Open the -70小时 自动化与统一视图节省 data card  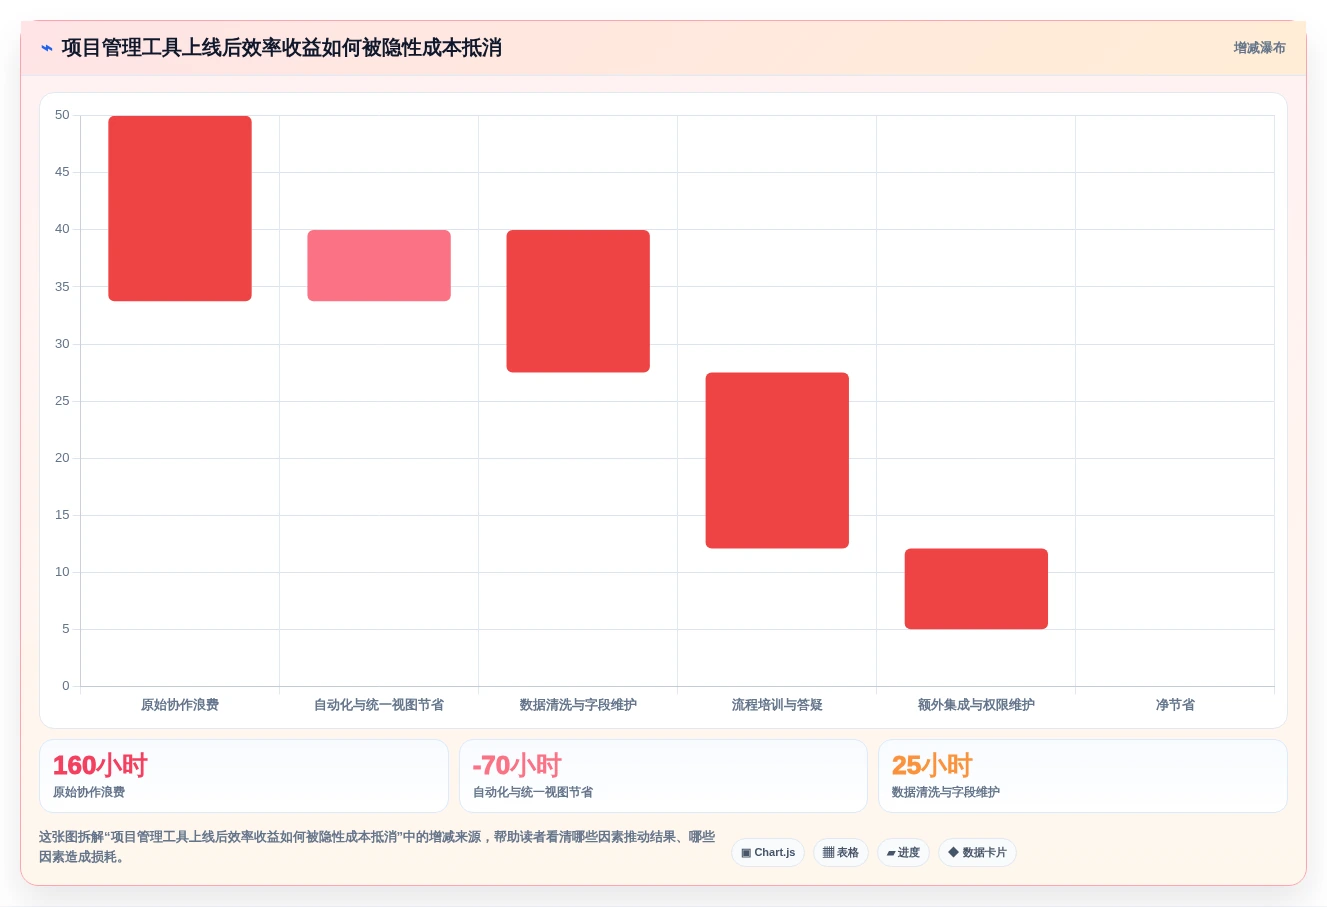coord(663,776)
